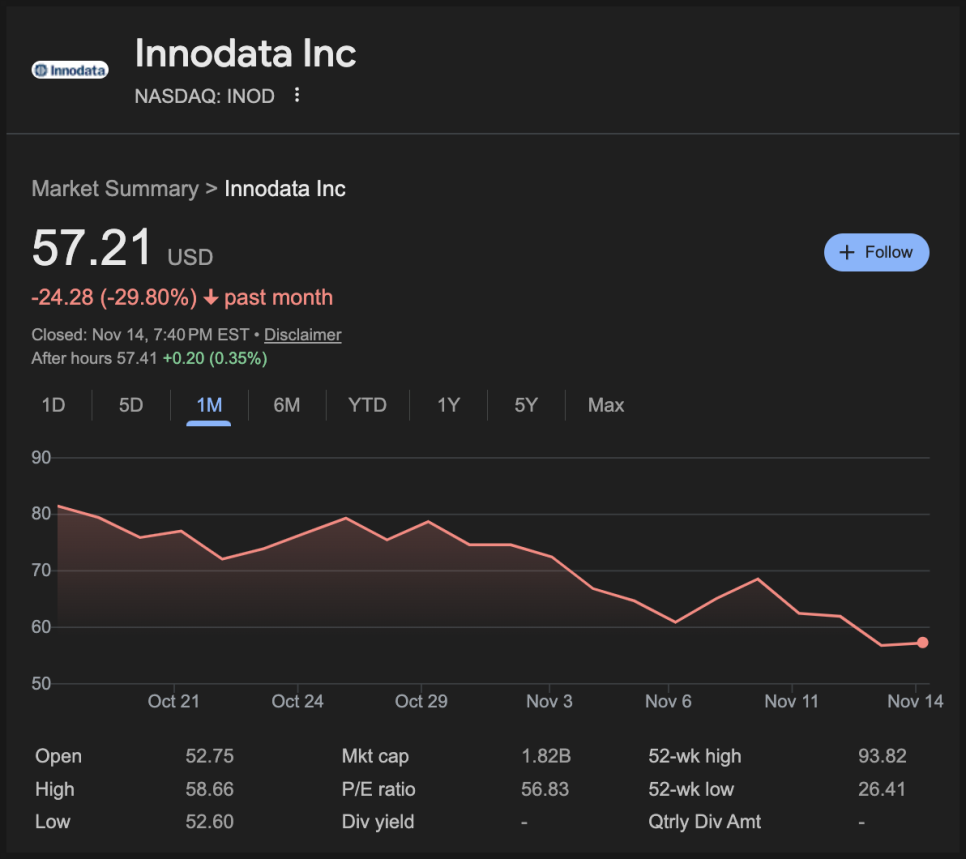Show the 1Y price chart
Screen dimensions: 966x859
point(448,405)
